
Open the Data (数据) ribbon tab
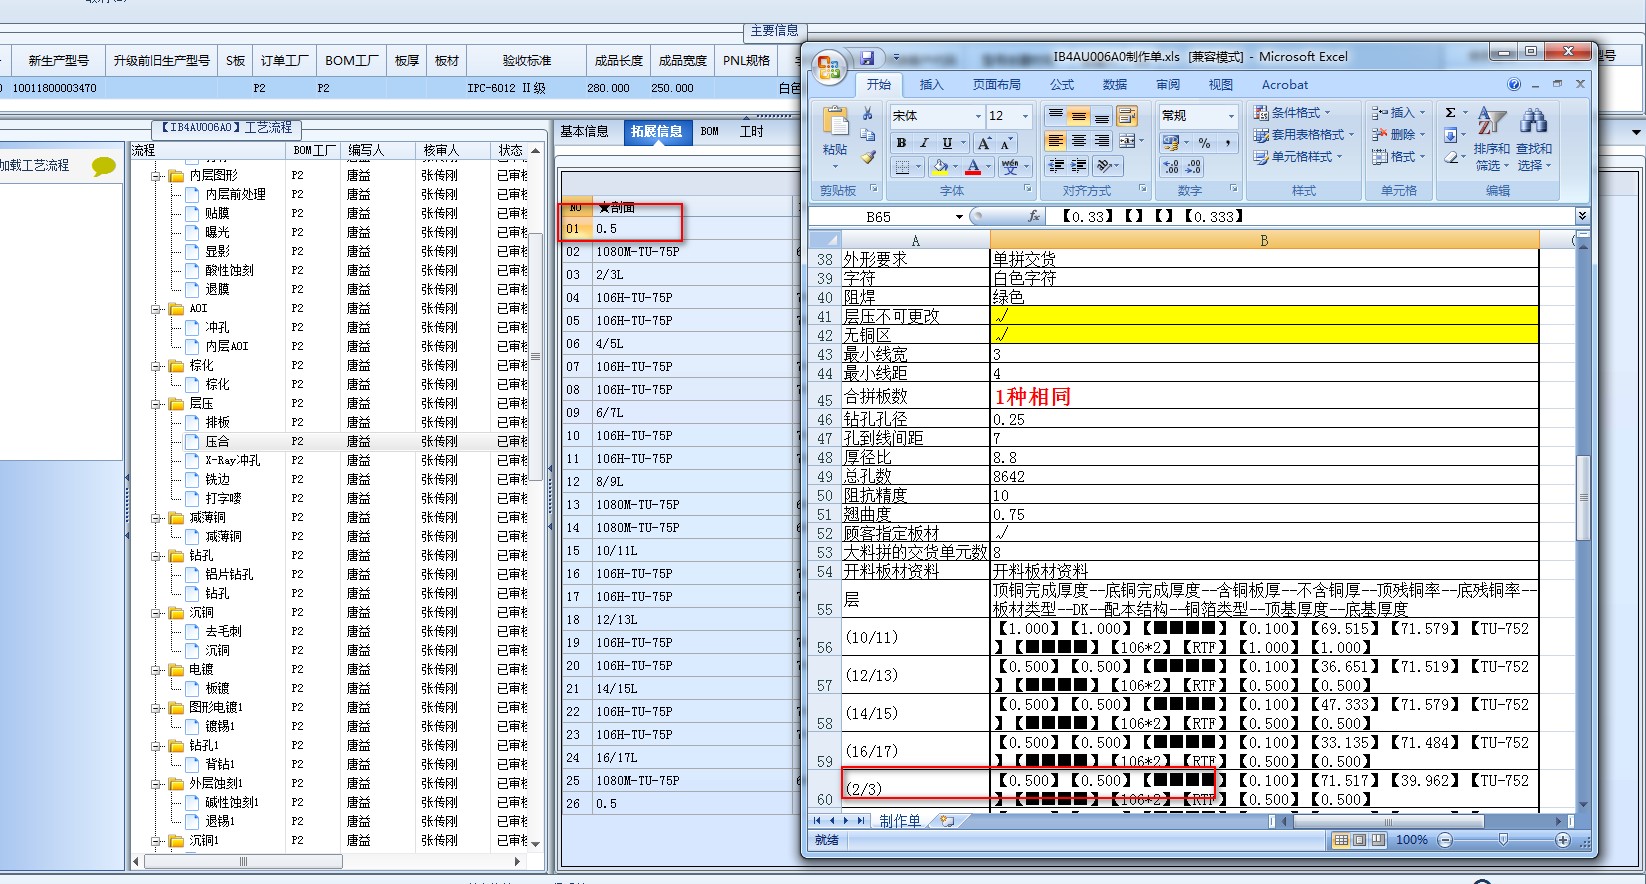pyautogui.click(x=1115, y=85)
